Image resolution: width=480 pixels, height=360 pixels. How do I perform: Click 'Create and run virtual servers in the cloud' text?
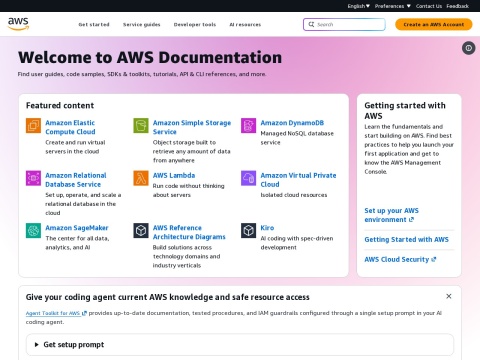tap(75, 147)
